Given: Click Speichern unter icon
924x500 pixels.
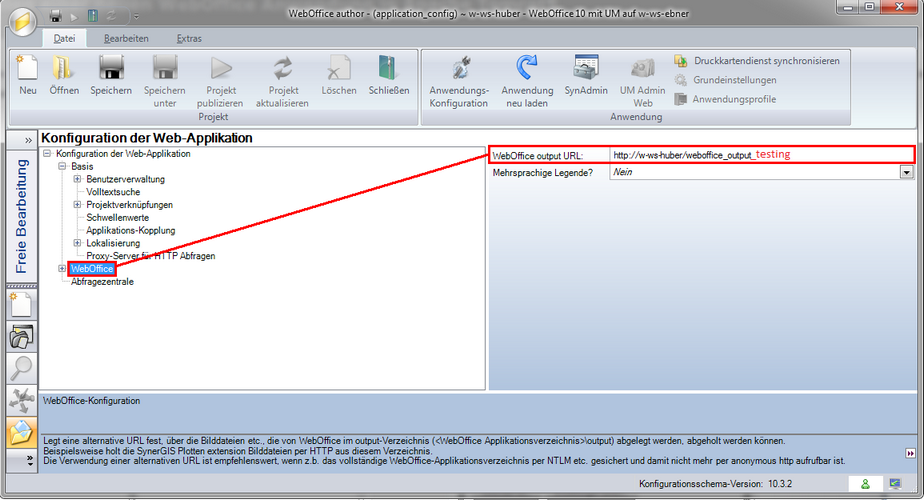Looking at the screenshot, I should pos(165,68).
